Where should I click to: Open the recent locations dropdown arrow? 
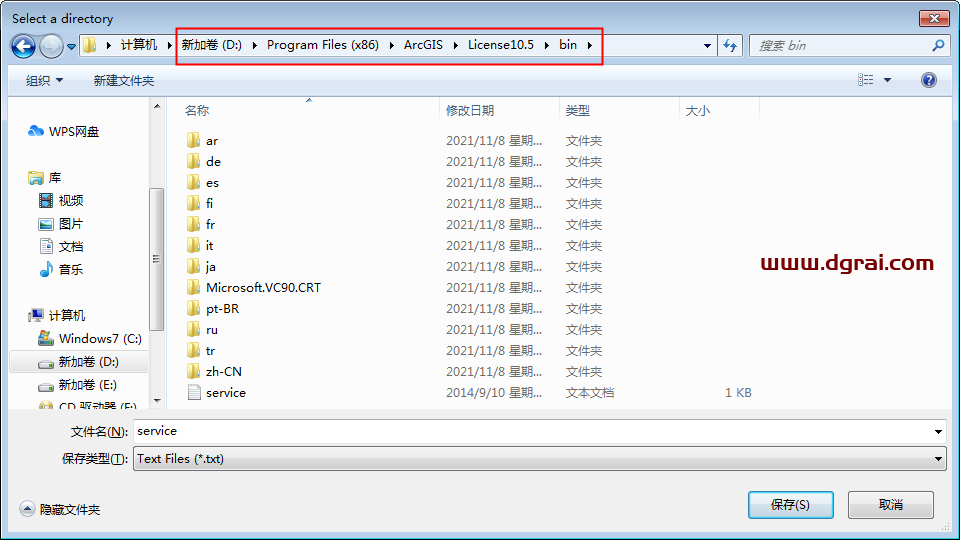click(72, 47)
